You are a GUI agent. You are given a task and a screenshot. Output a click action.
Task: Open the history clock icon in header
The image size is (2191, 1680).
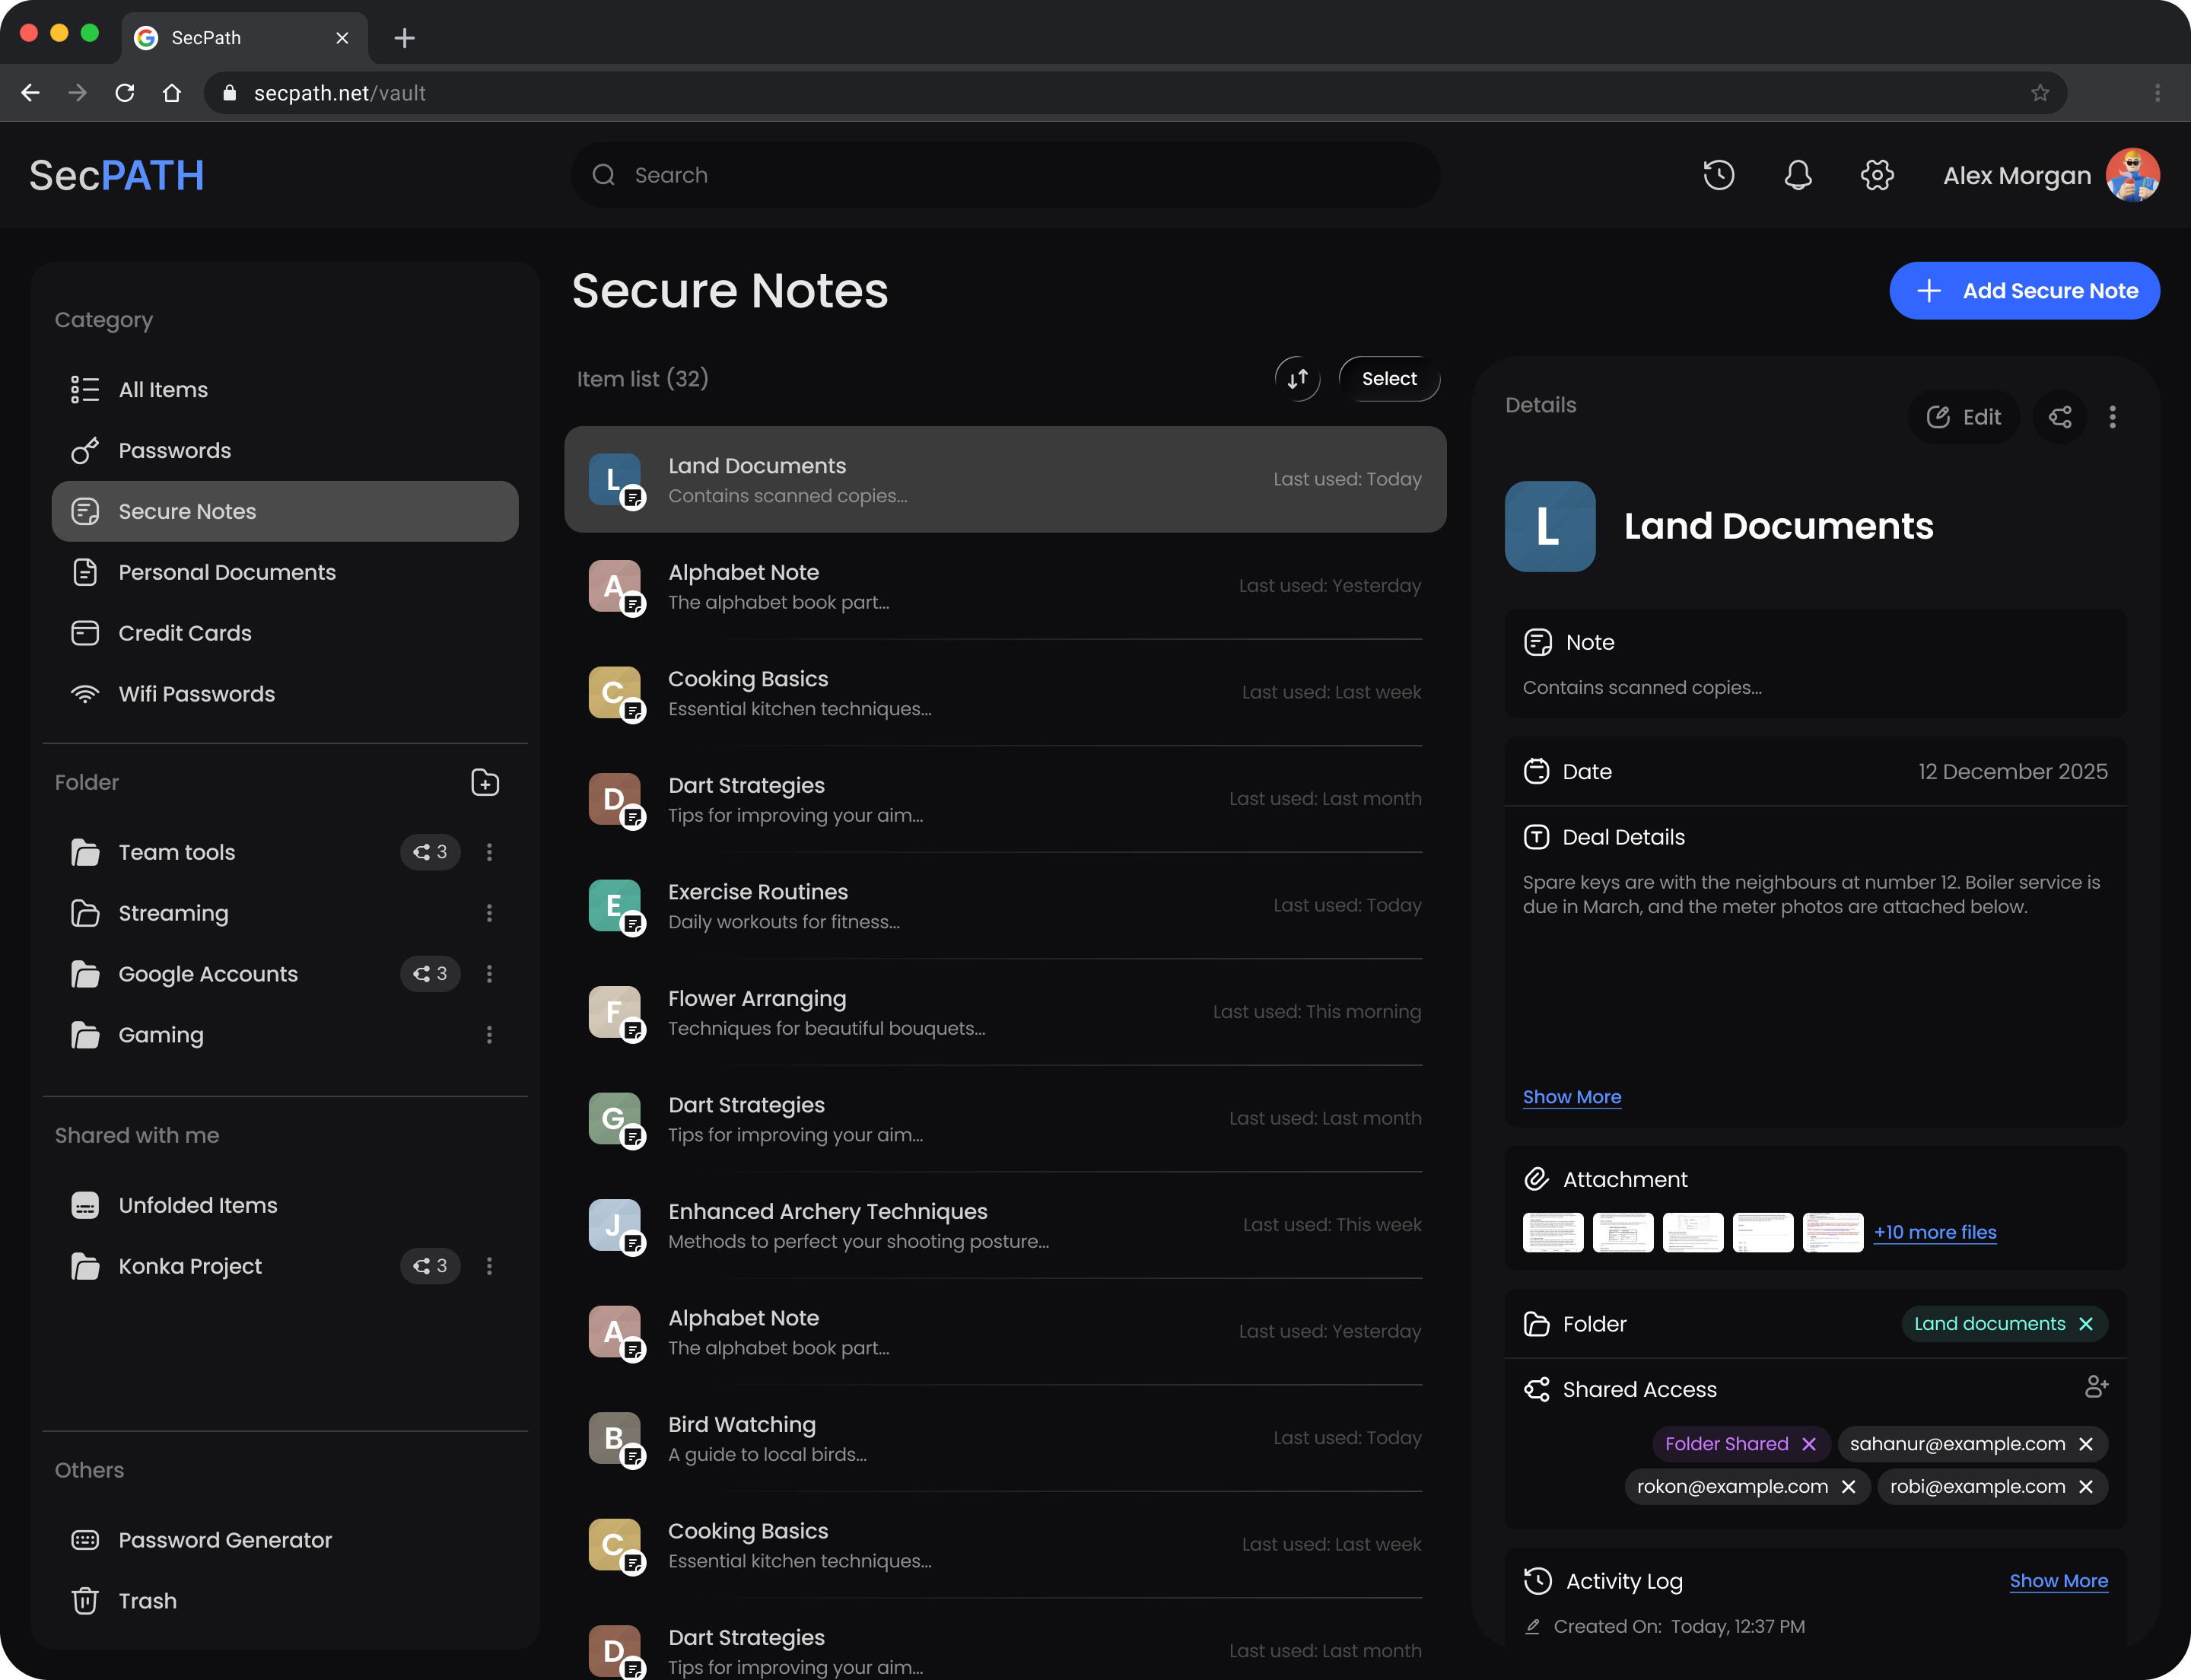tap(1718, 175)
